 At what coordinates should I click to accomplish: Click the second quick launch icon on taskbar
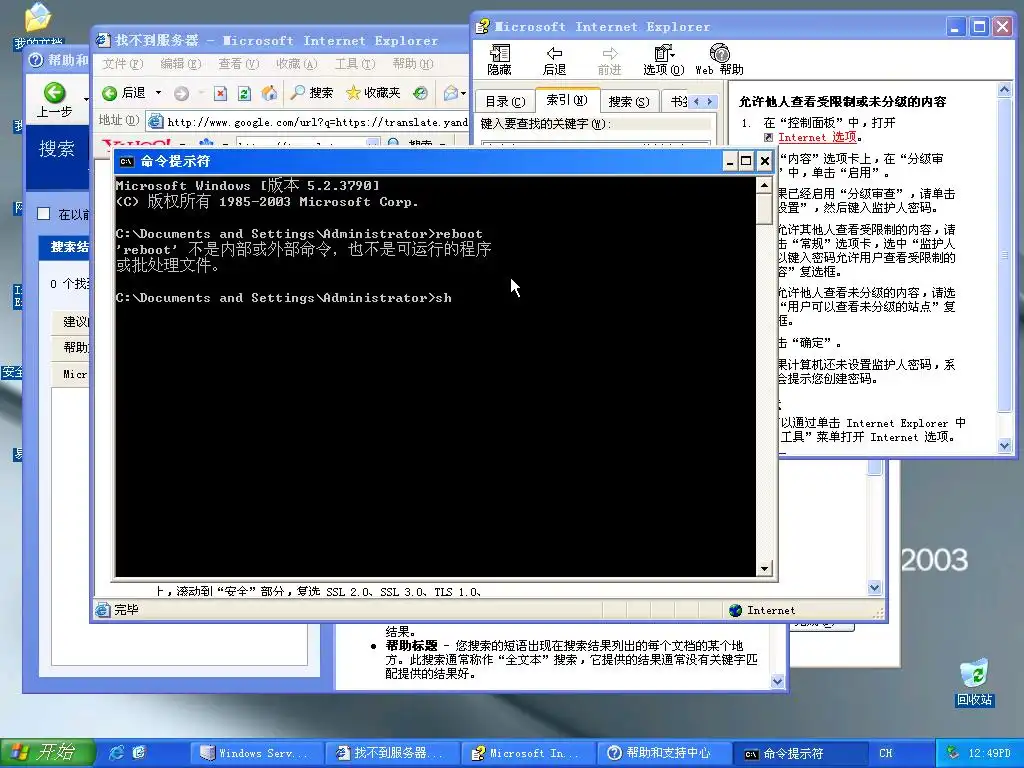(x=139, y=753)
